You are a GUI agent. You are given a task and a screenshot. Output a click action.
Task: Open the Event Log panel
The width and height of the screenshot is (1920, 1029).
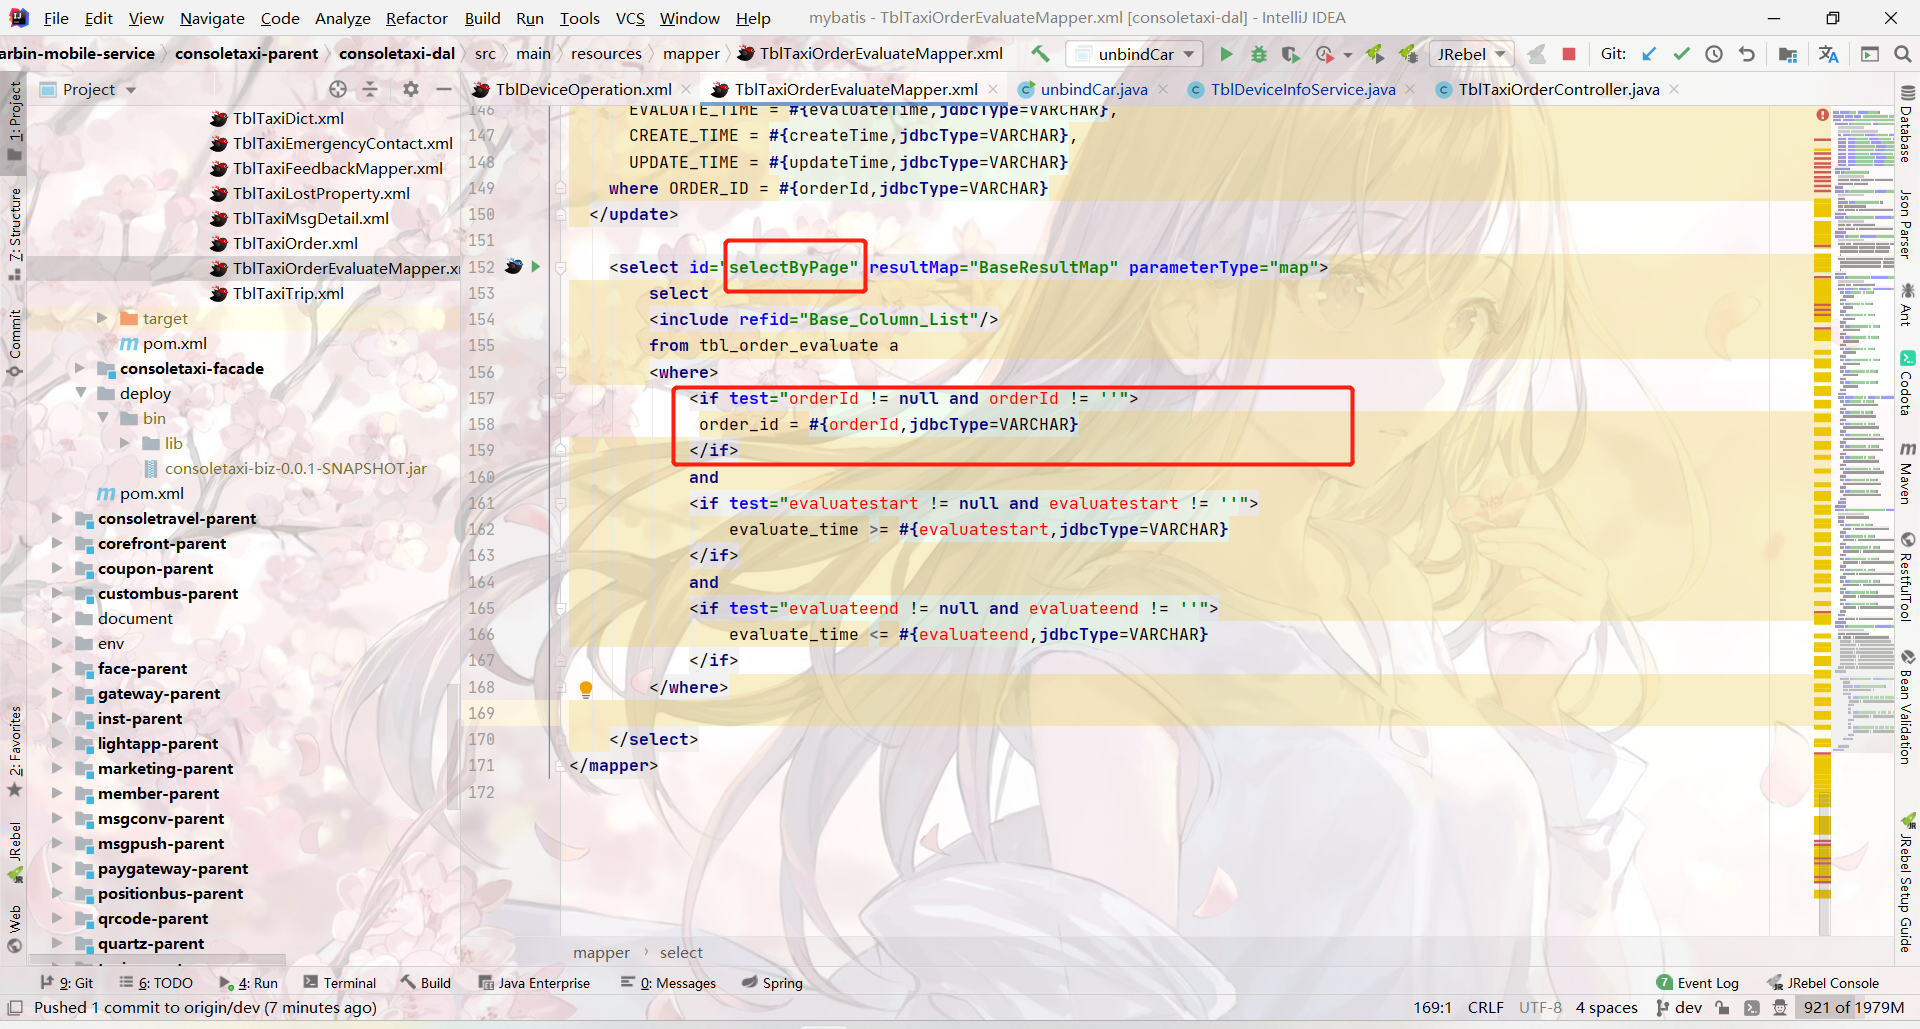click(1698, 983)
